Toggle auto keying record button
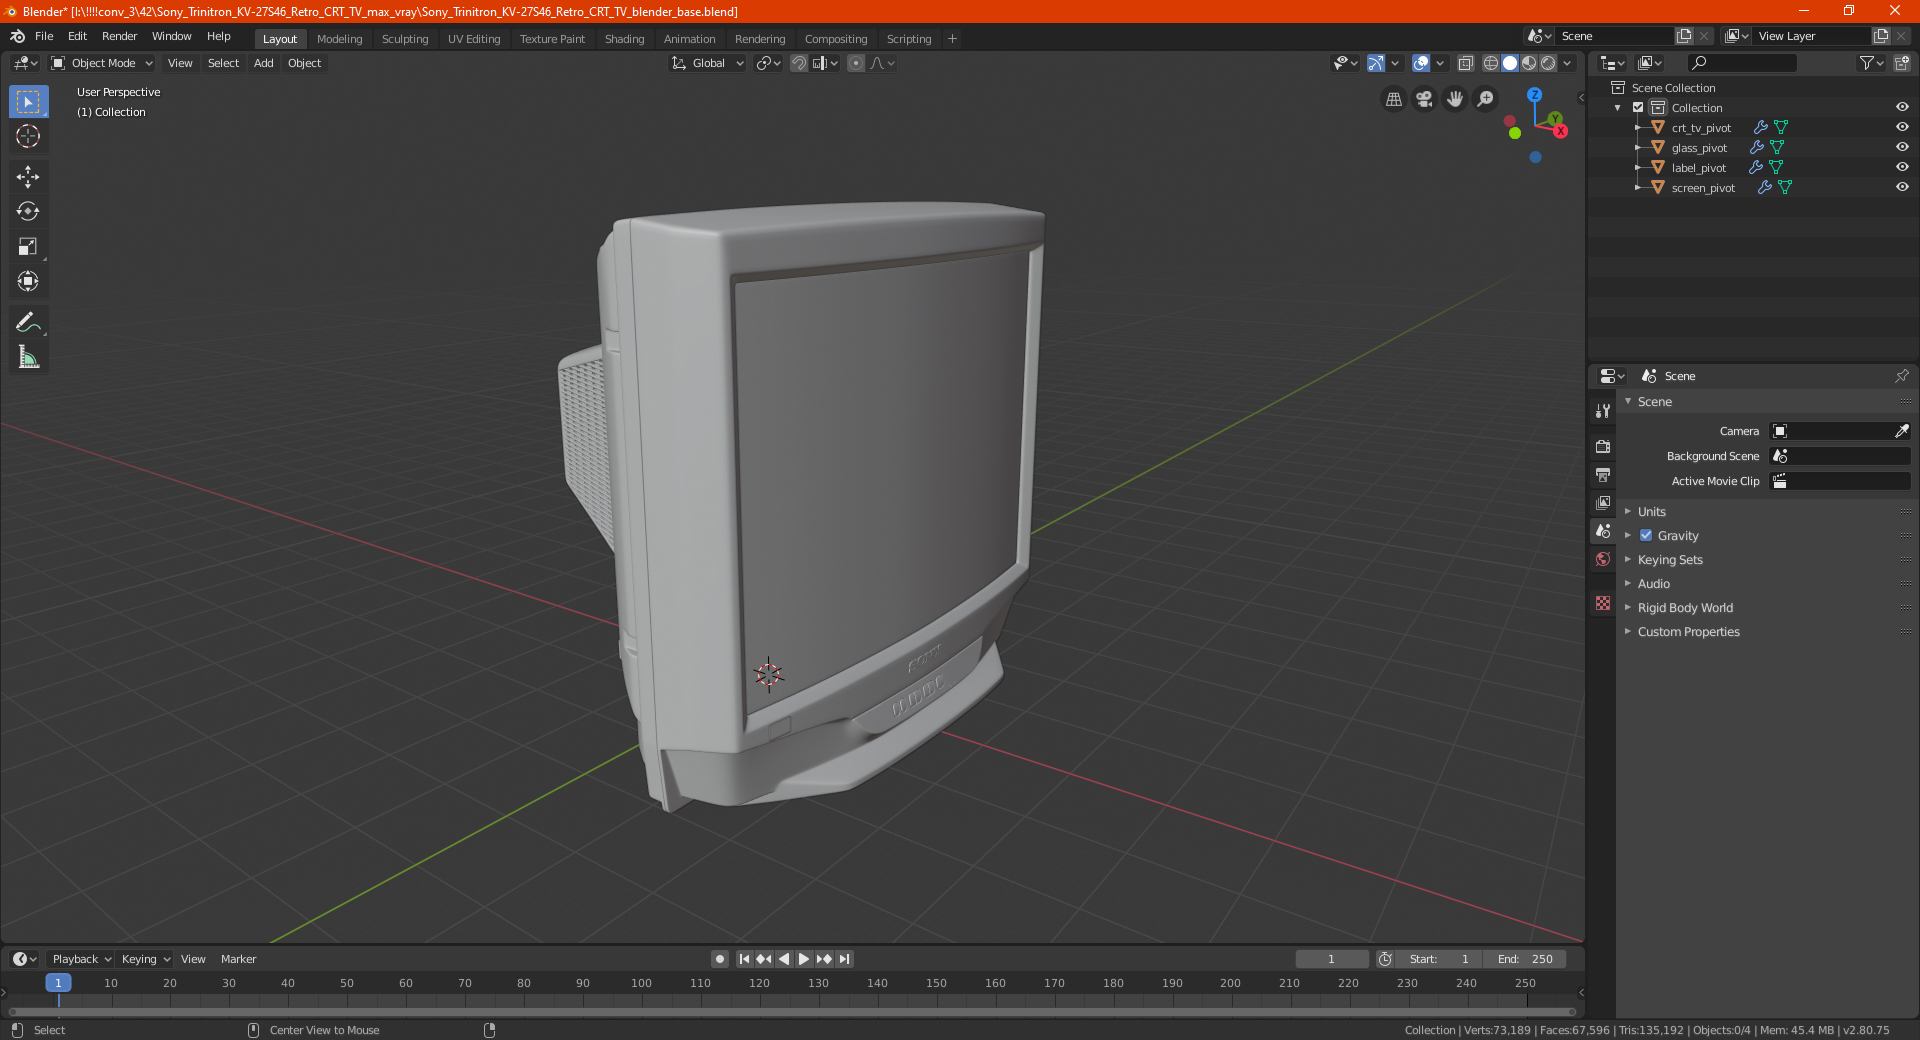Image resolution: width=1920 pixels, height=1040 pixels. 719,959
